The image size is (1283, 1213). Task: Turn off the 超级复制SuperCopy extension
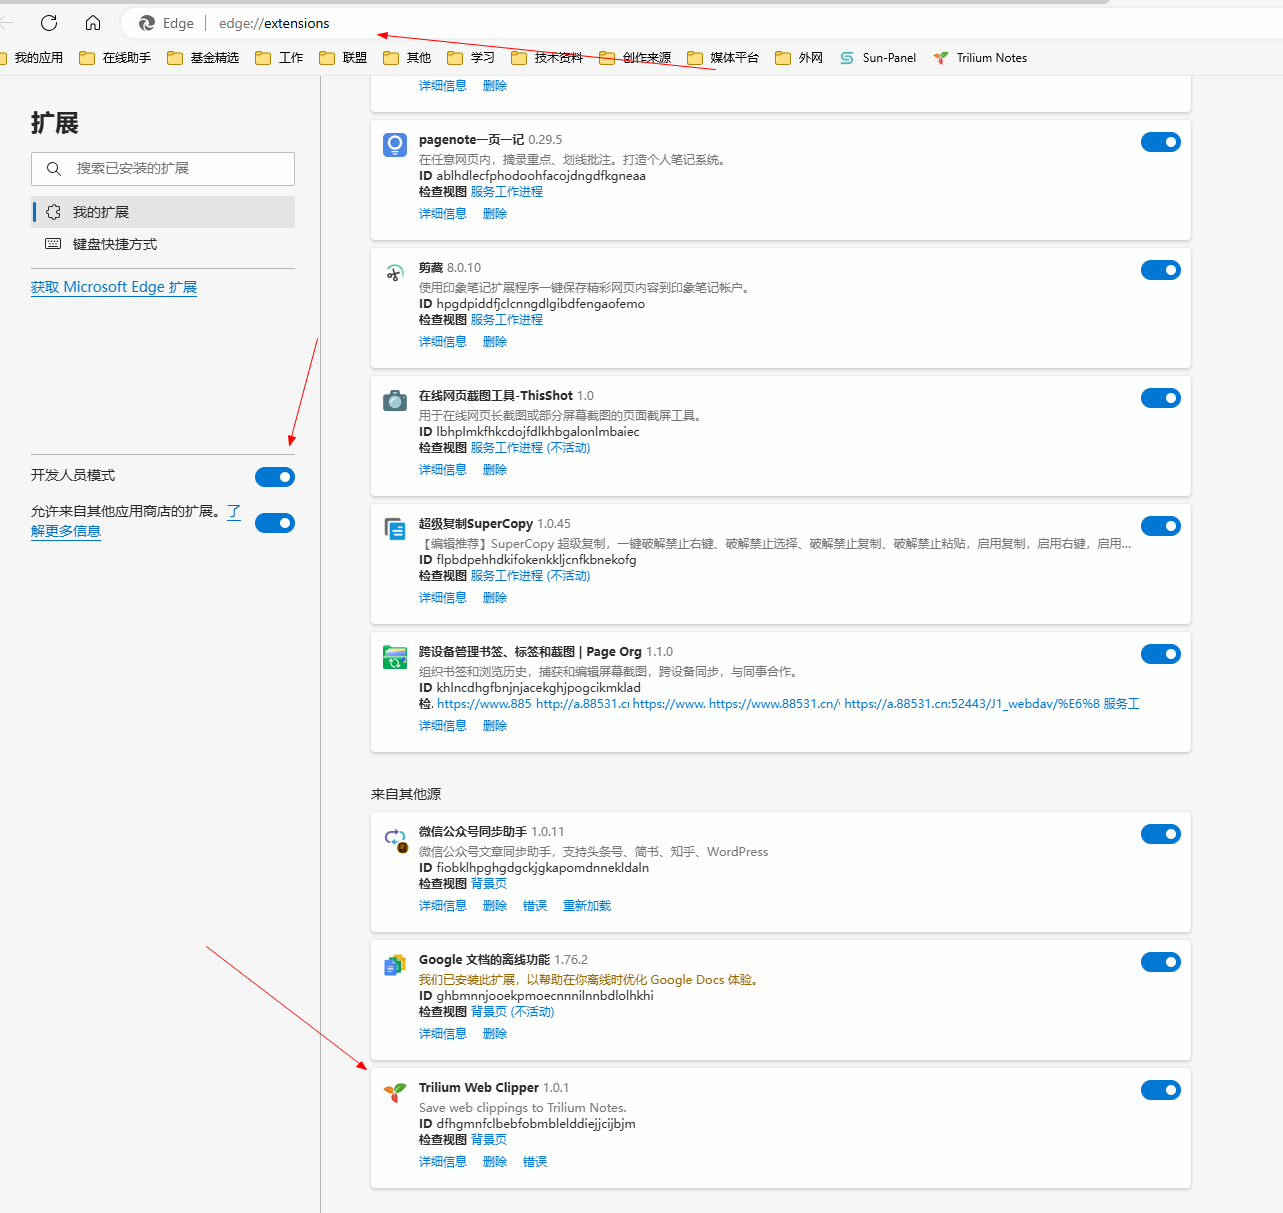click(1161, 526)
